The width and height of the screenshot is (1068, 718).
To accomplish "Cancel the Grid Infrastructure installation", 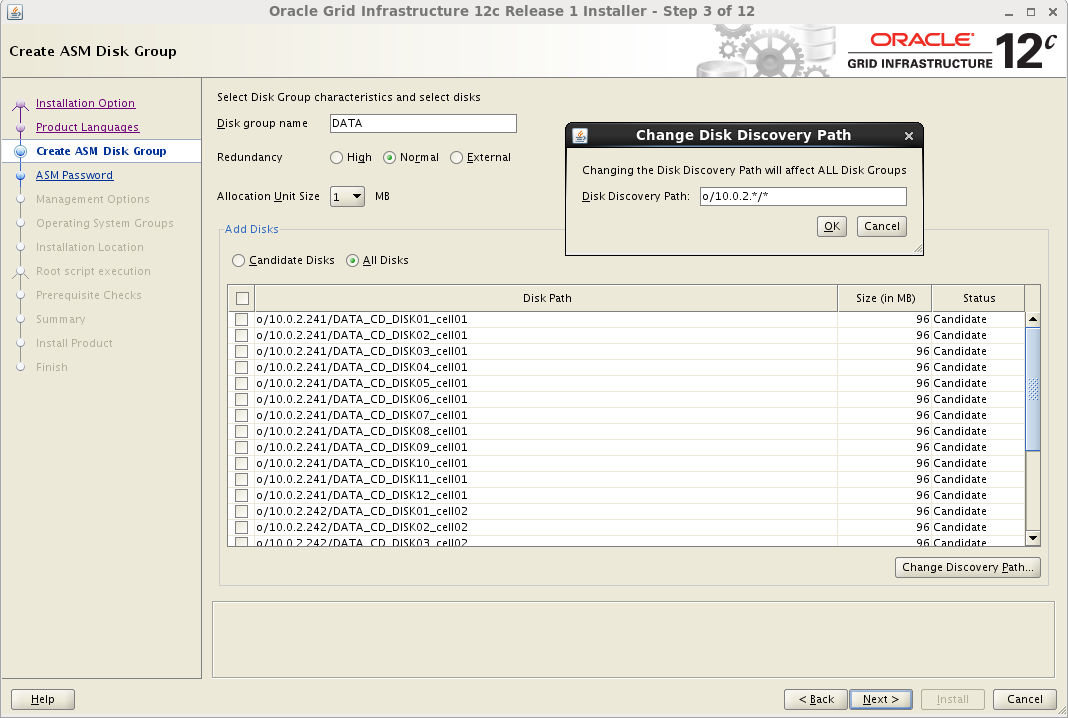I will click(x=1024, y=700).
